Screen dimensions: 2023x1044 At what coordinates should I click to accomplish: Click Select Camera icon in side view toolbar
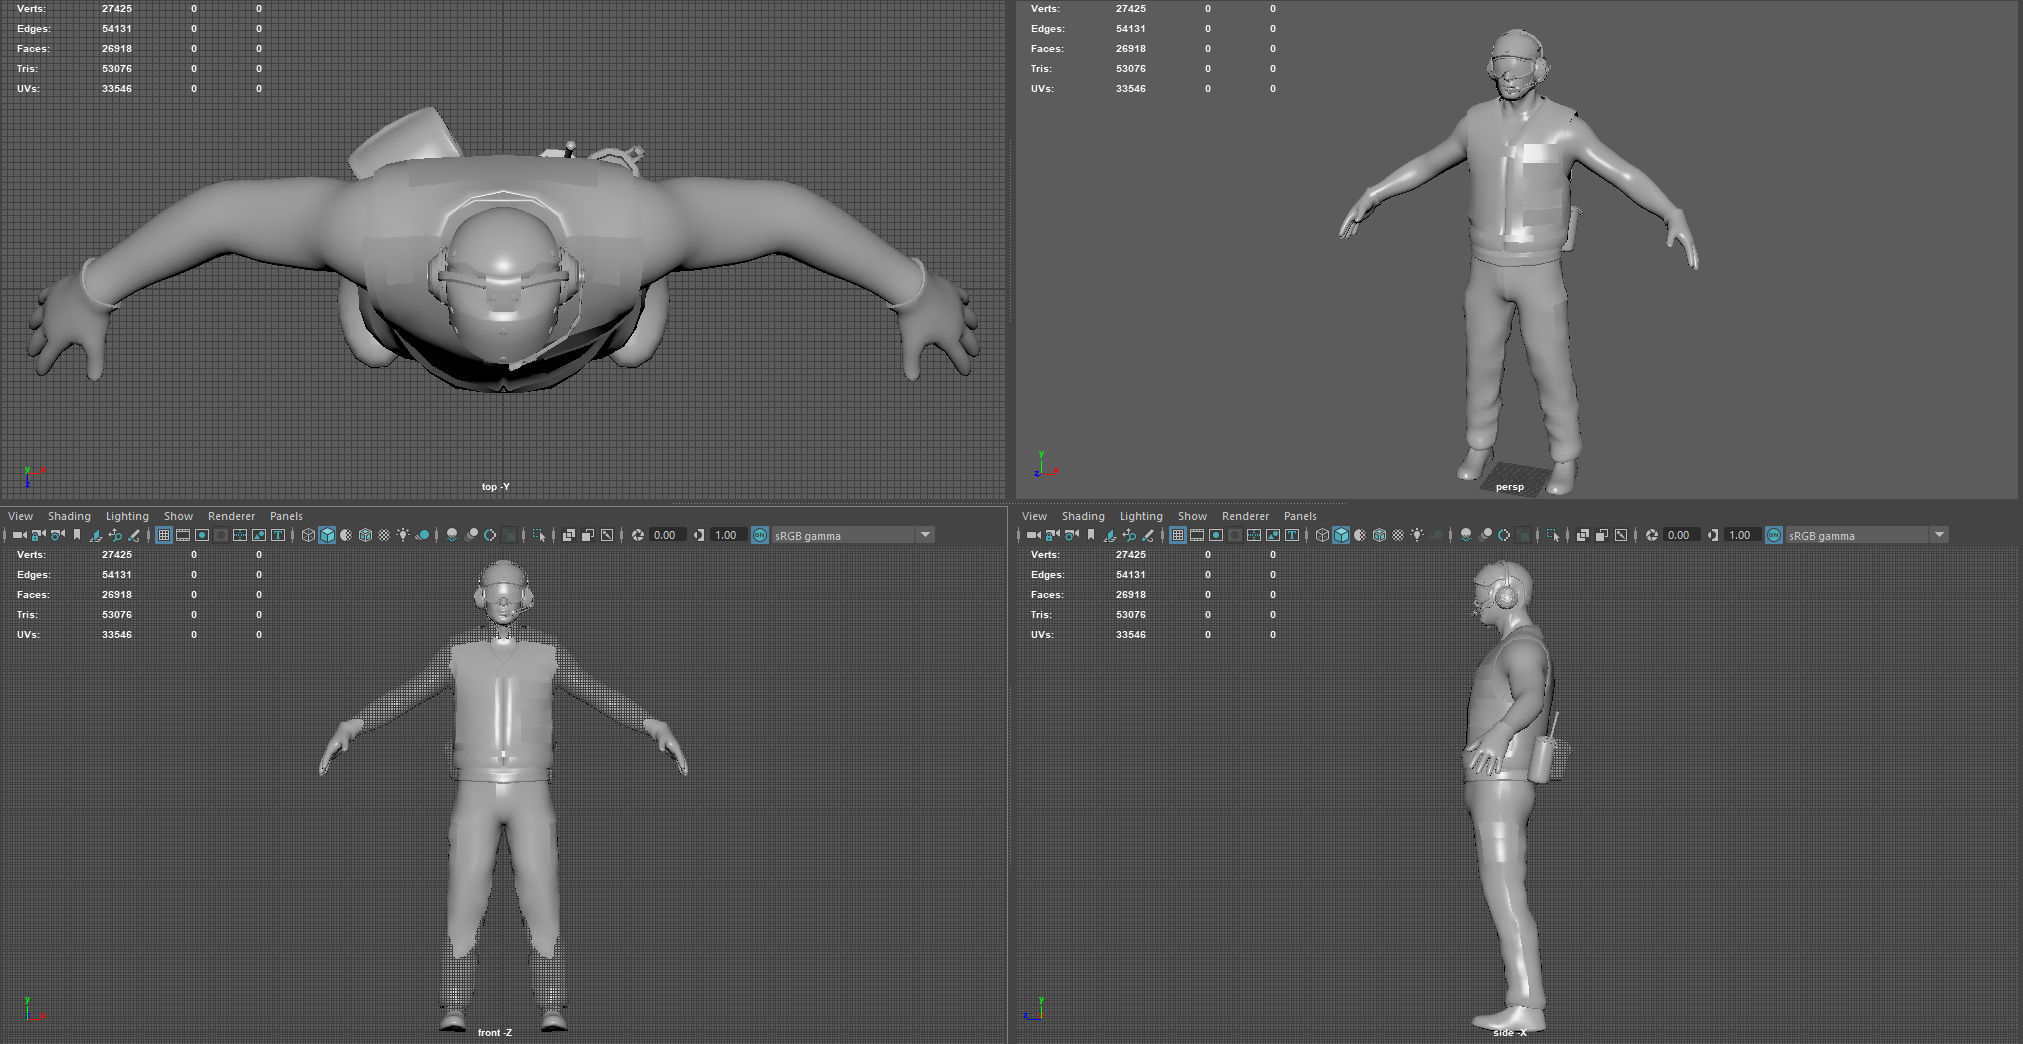click(1033, 535)
